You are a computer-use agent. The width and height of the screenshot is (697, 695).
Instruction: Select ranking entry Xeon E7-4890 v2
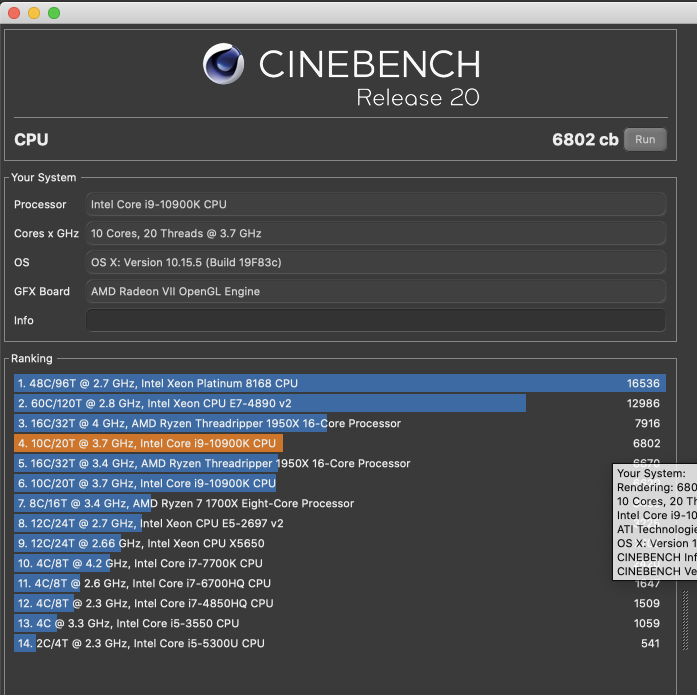pyautogui.click(x=340, y=403)
